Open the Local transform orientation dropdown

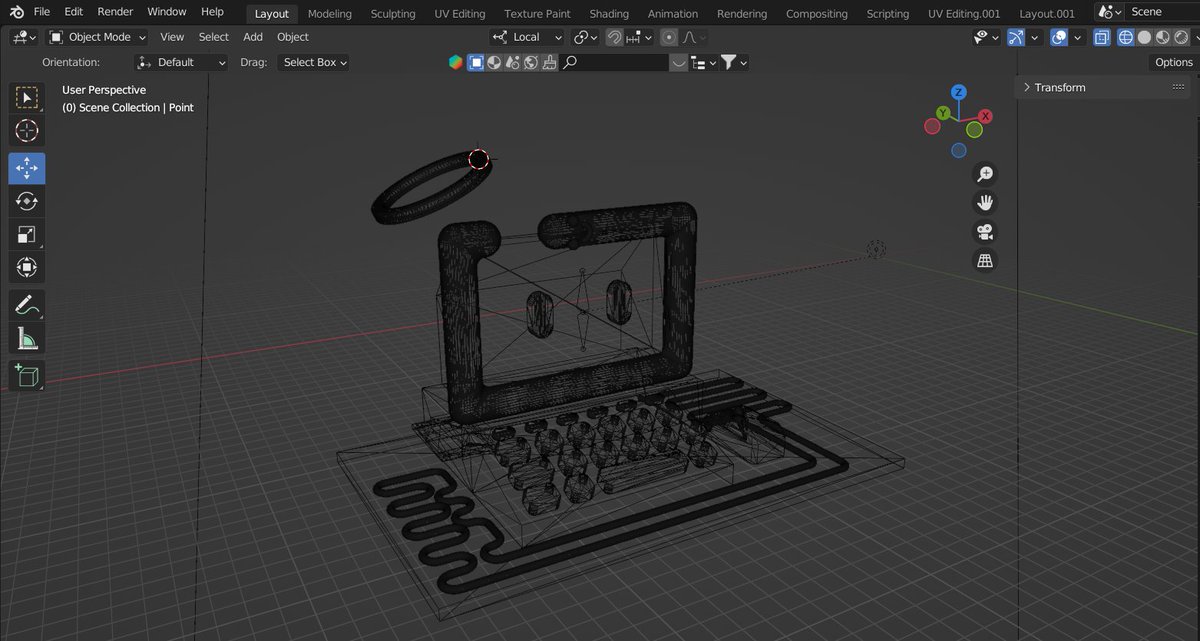(x=528, y=37)
